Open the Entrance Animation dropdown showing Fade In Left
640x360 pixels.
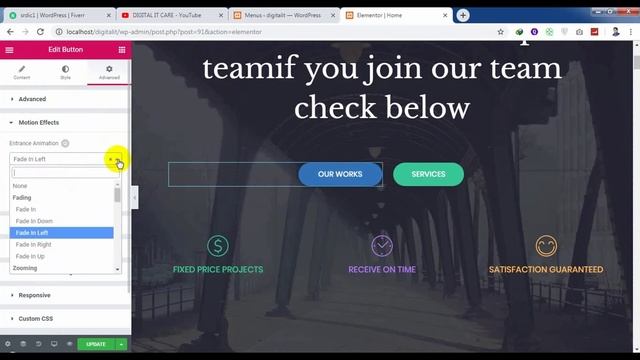click(65, 159)
